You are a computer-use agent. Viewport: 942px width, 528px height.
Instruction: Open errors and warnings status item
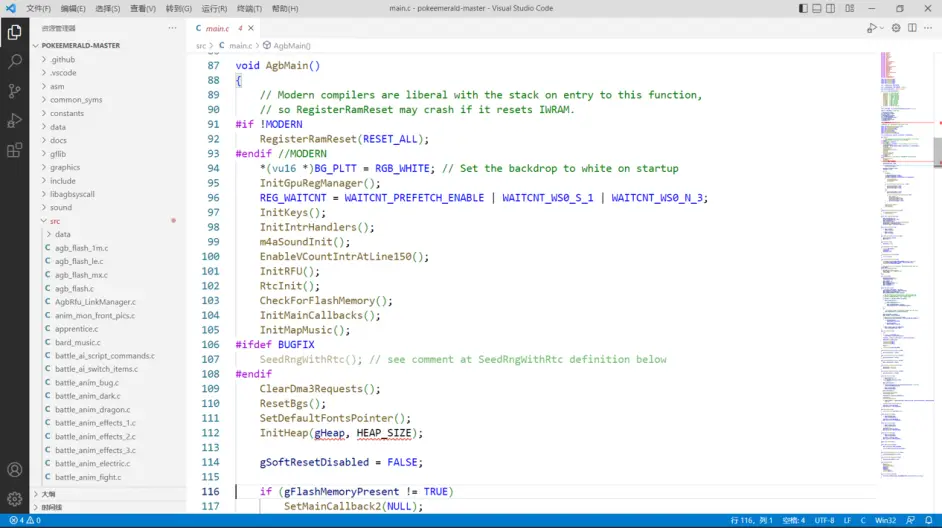tap(25, 520)
